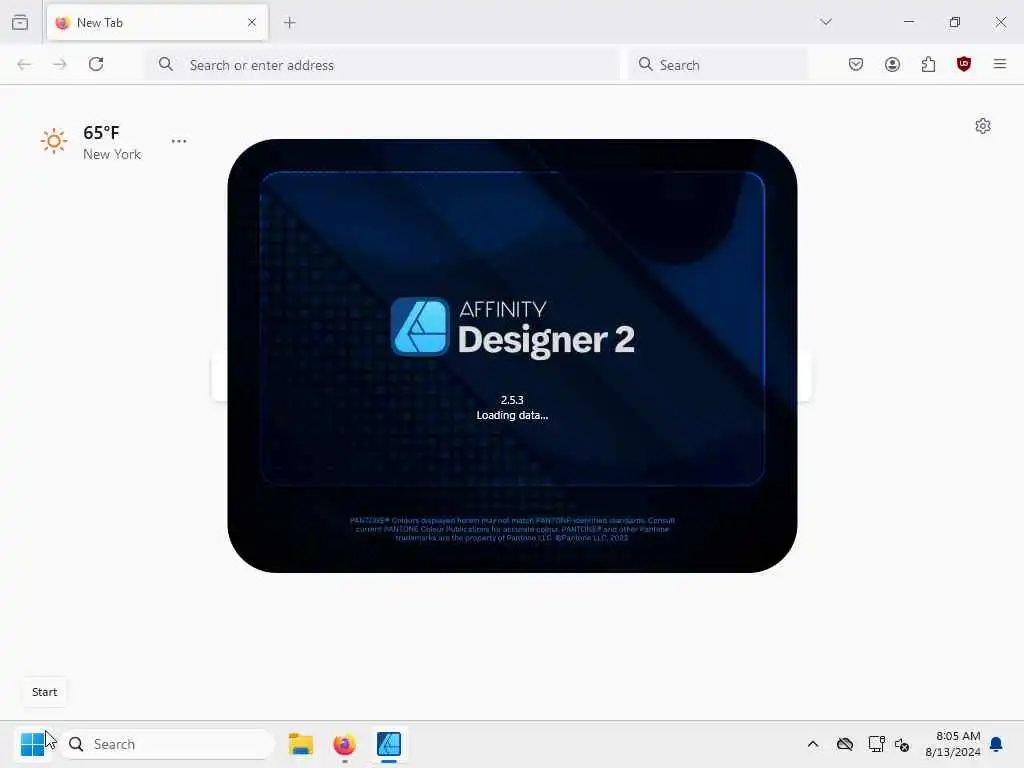
Task: Close the New Tab browser tab
Action: tap(252, 22)
